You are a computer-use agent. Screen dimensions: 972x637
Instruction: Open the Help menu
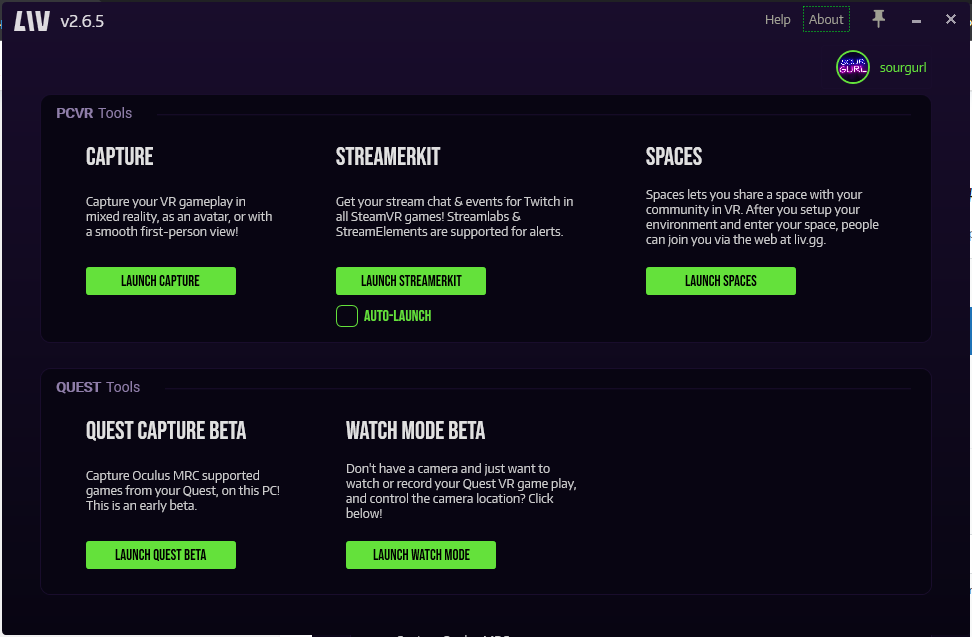(777, 19)
